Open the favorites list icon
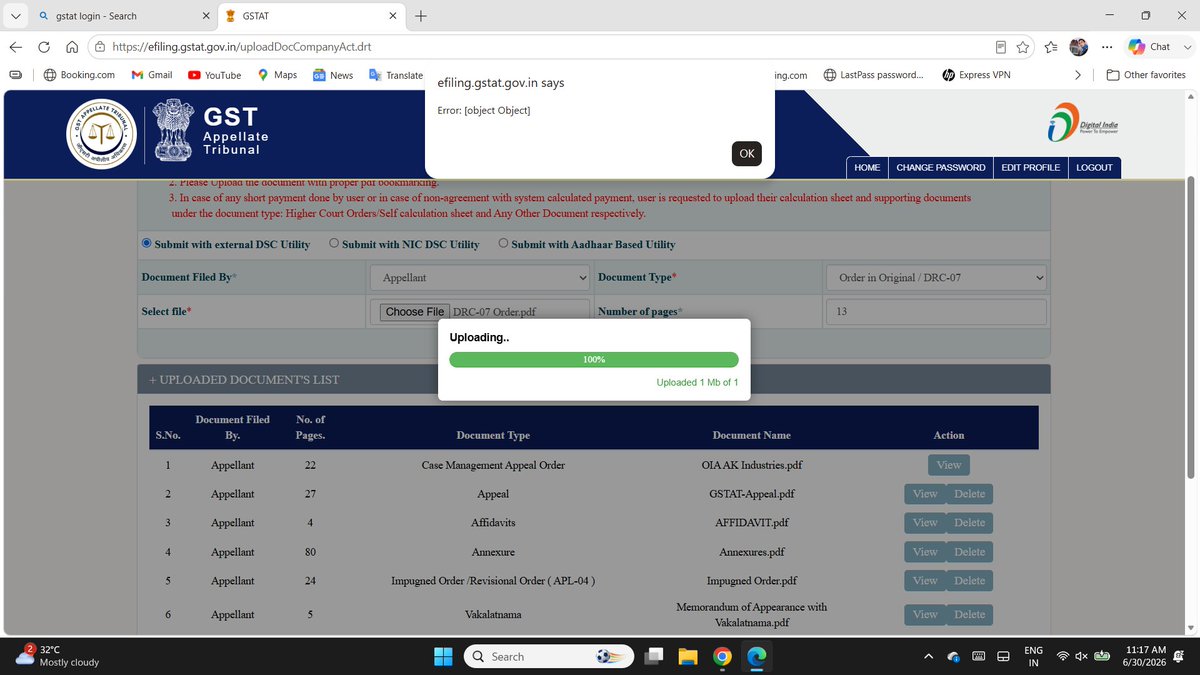The image size is (1200, 675). click(1051, 46)
